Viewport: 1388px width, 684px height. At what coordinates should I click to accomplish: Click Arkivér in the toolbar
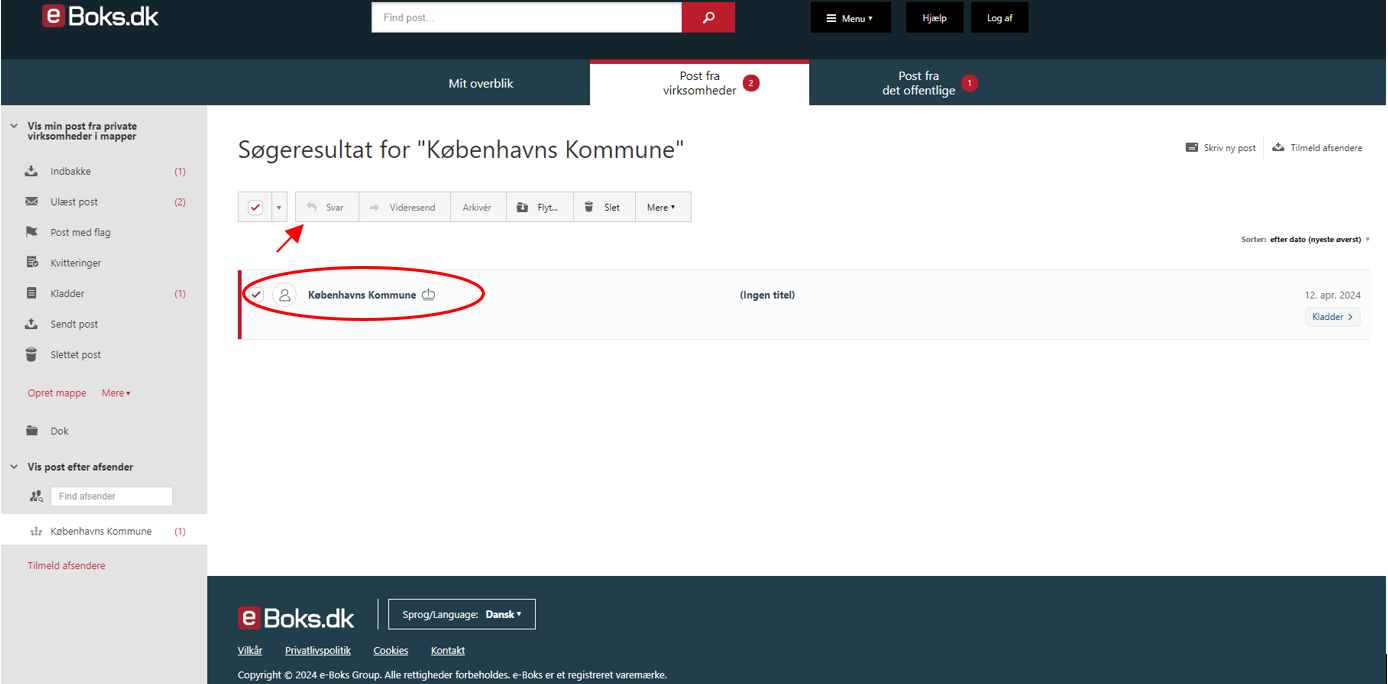[478, 207]
